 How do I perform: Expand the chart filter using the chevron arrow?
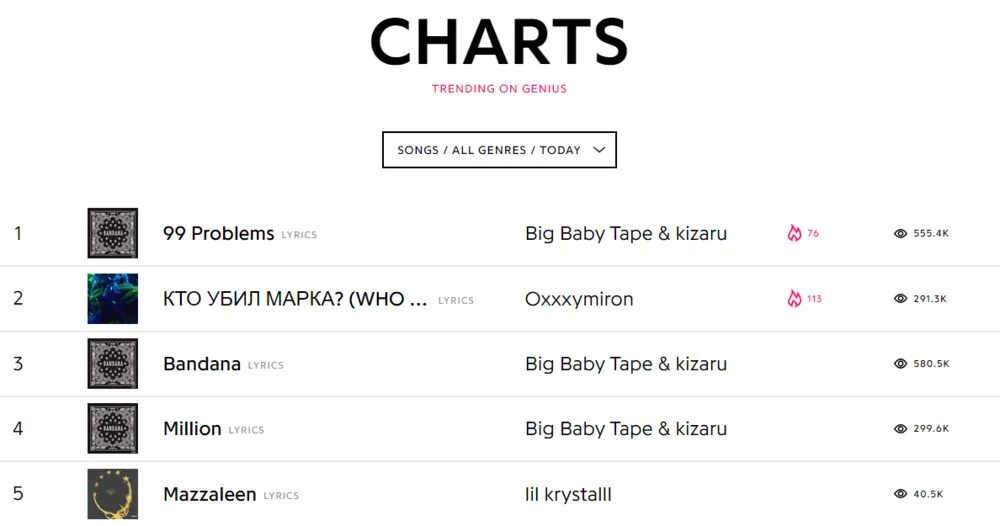click(599, 150)
